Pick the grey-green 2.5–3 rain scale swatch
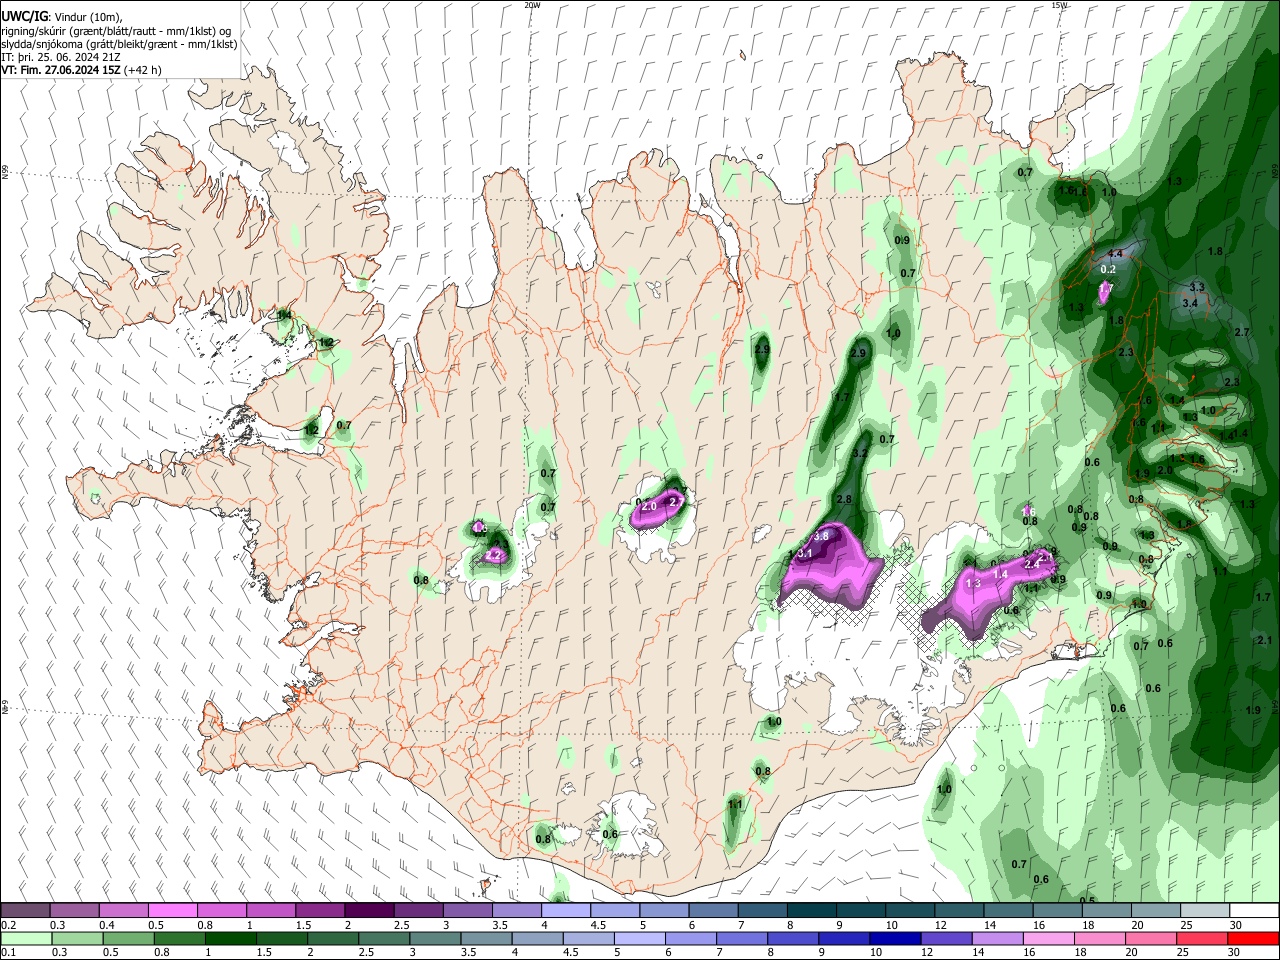Image resolution: width=1280 pixels, height=960 pixels. point(384,938)
